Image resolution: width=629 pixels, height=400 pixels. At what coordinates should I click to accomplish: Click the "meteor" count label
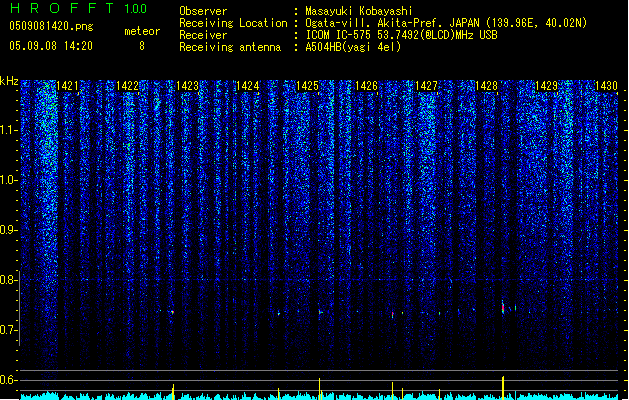pos(142,31)
